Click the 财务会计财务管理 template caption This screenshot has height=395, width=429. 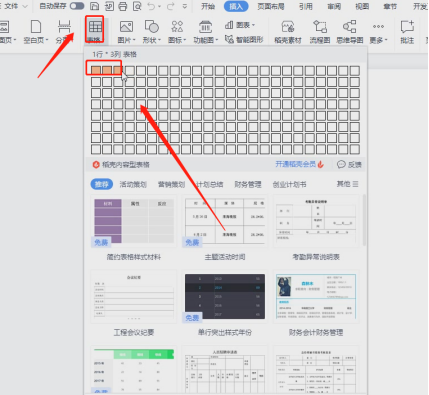(316, 332)
